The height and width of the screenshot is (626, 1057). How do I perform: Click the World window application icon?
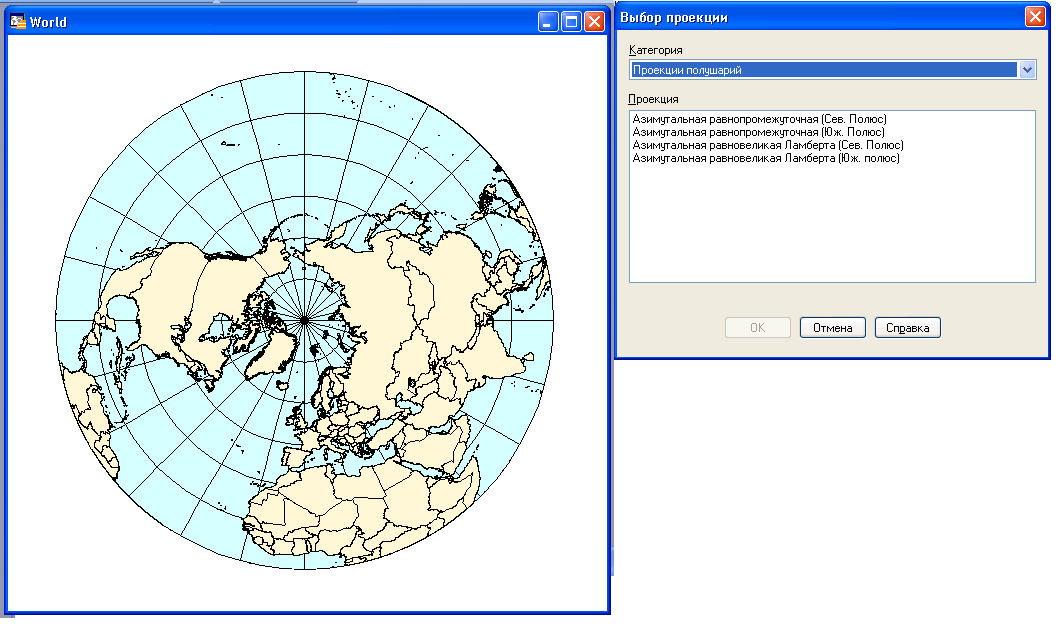pos(17,21)
